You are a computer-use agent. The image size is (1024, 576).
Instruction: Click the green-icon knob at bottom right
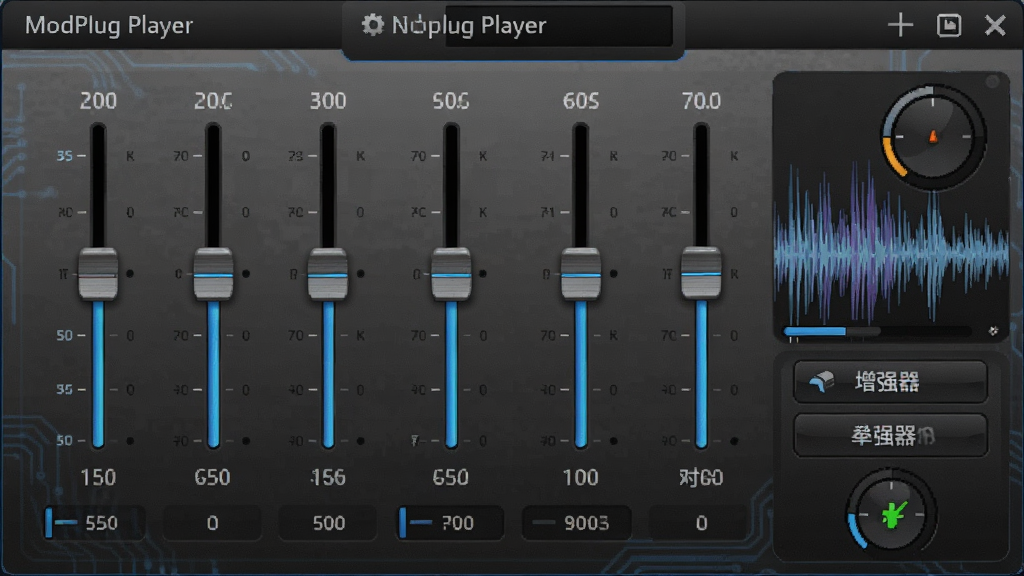pos(891,514)
